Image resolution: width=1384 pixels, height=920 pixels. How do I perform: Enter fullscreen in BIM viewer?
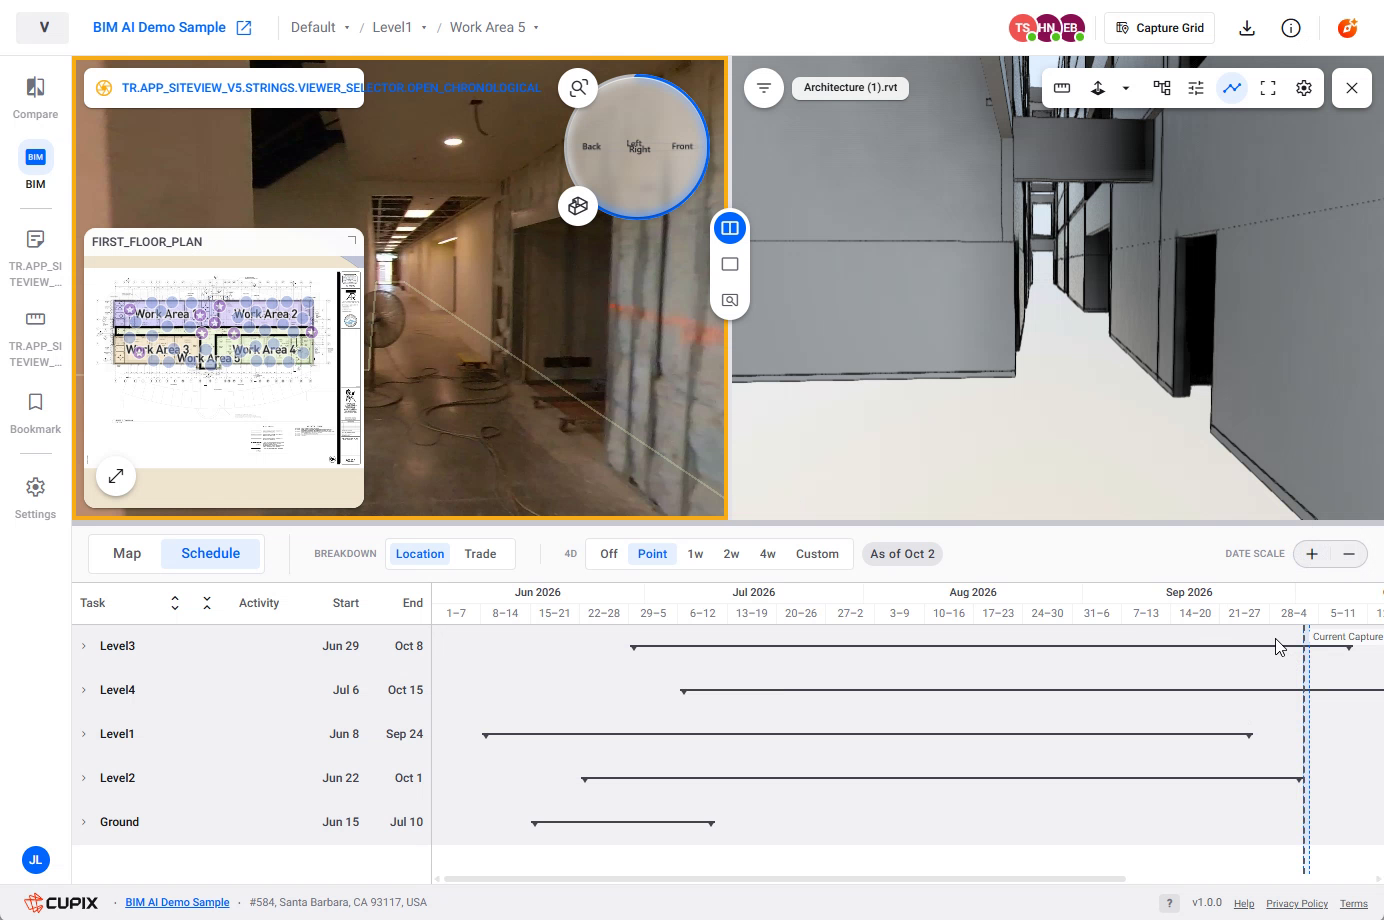click(x=1268, y=88)
